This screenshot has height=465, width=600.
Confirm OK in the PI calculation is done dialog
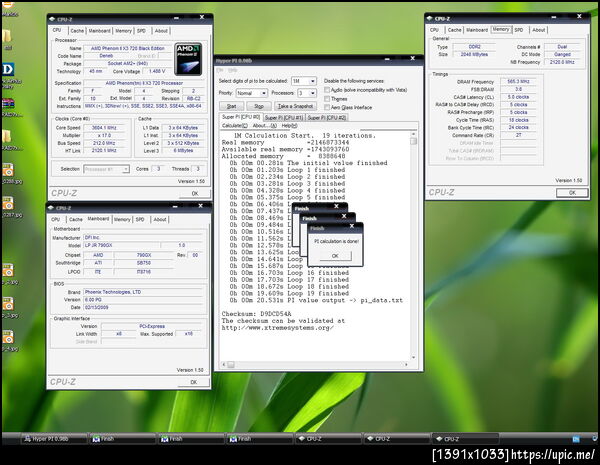[x=335, y=256]
